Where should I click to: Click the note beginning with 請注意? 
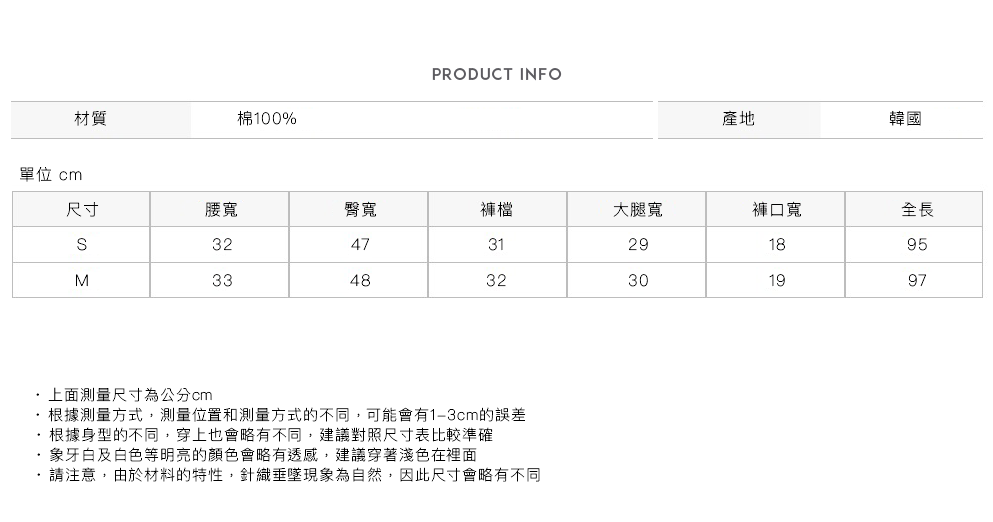click(x=294, y=475)
